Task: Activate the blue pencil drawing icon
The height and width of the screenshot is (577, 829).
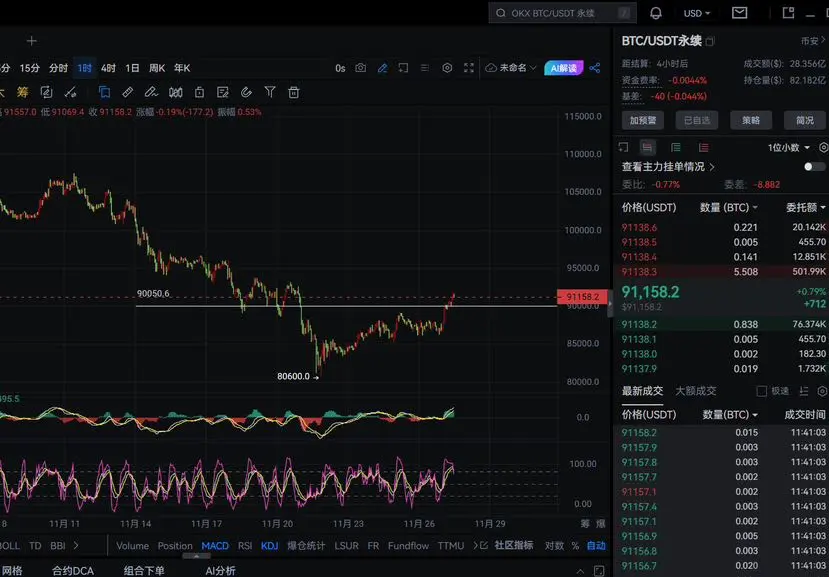Action: point(382,68)
